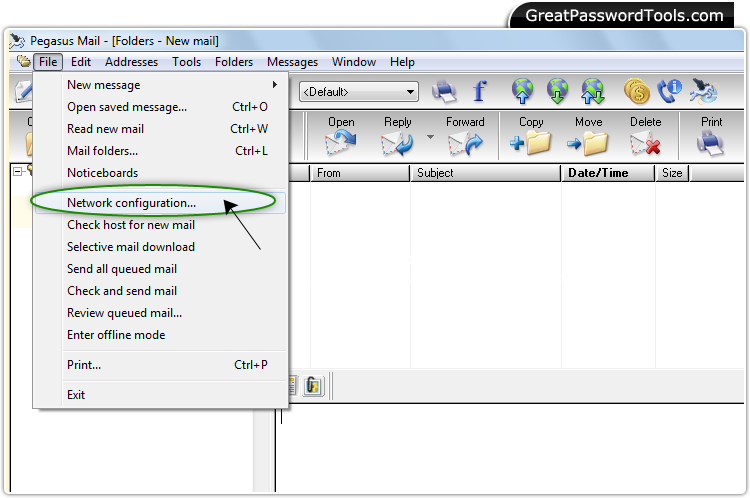The width and height of the screenshot is (750, 498).
Task: Click the Print message button
Action: (711, 137)
